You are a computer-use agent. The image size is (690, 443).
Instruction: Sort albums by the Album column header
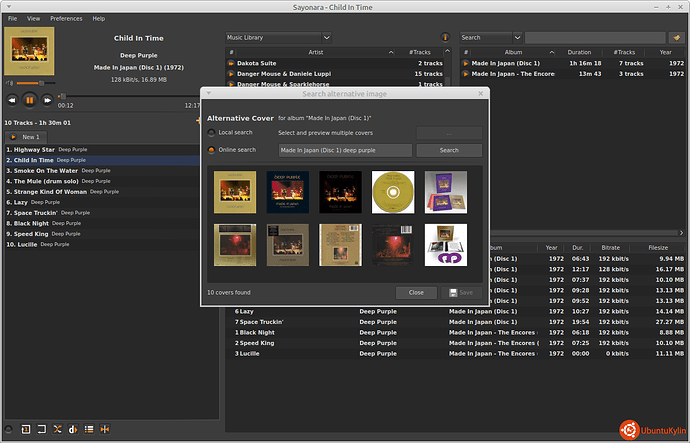pos(513,52)
